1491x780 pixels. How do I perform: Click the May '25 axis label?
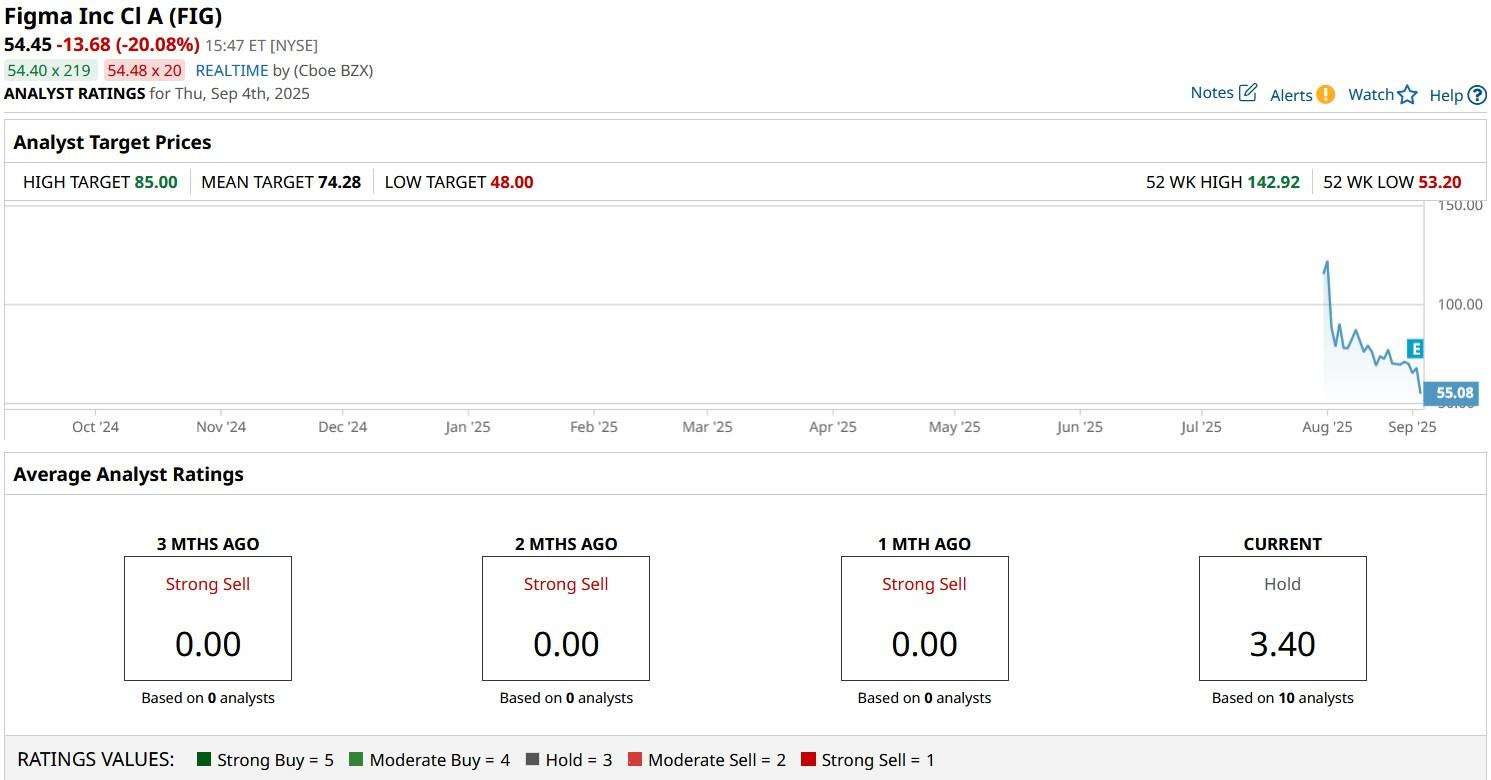[954, 427]
